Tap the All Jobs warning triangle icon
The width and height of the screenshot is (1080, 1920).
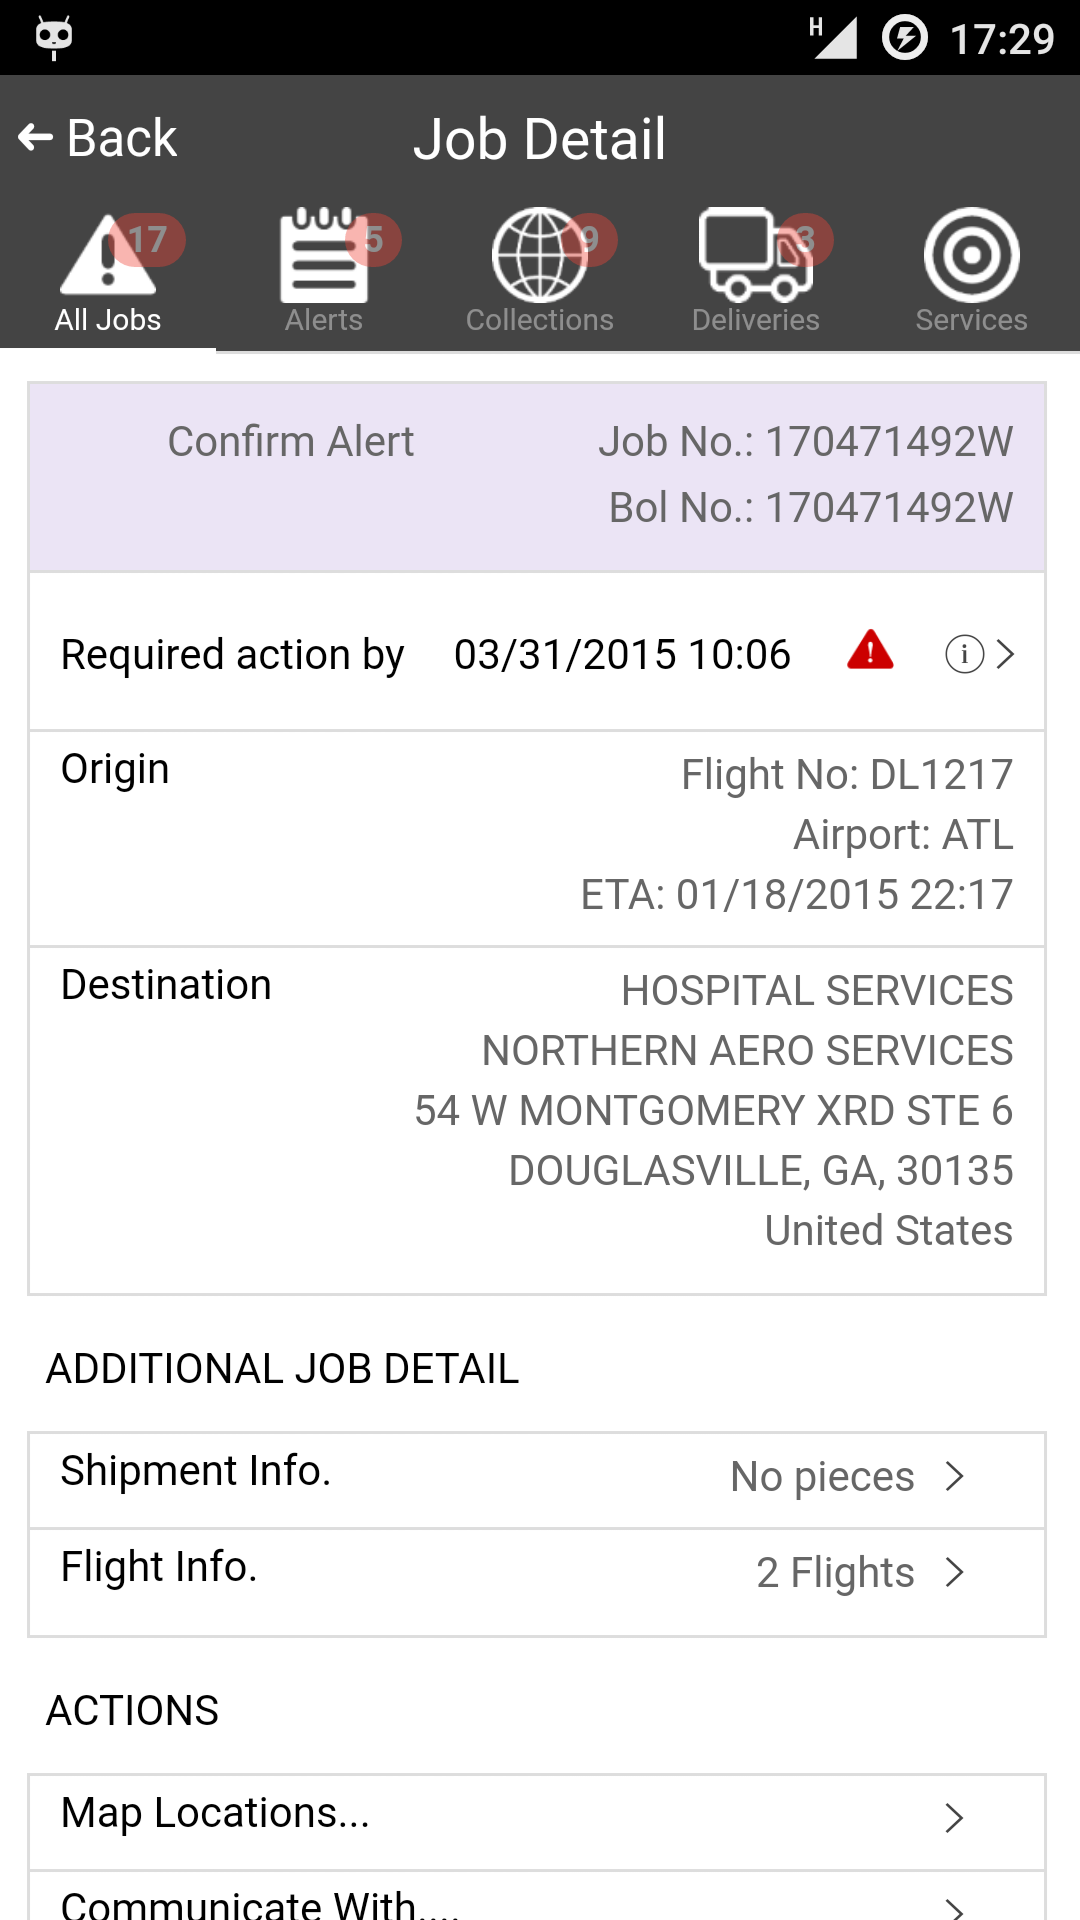coord(108,254)
